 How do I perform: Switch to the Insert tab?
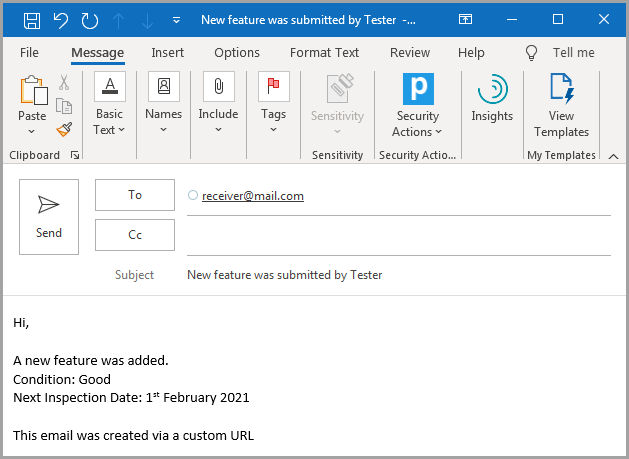[167, 53]
